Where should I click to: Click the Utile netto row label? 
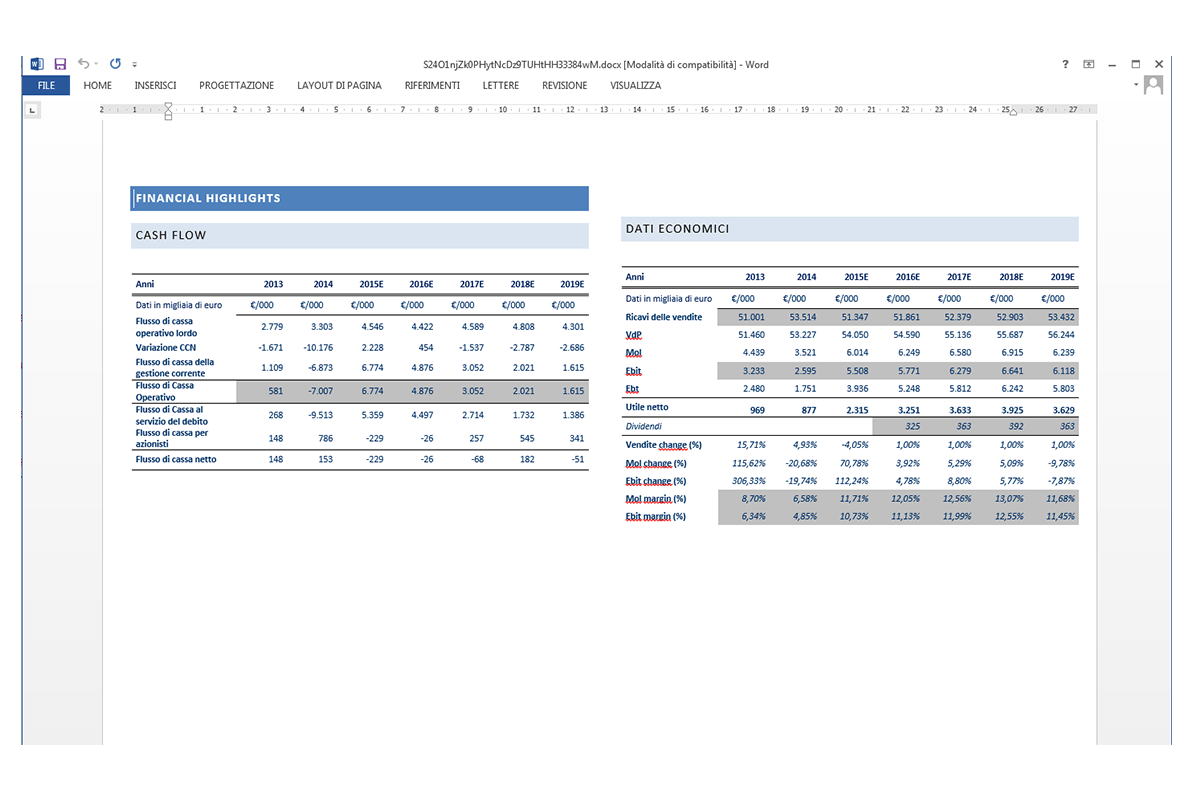pos(647,407)
